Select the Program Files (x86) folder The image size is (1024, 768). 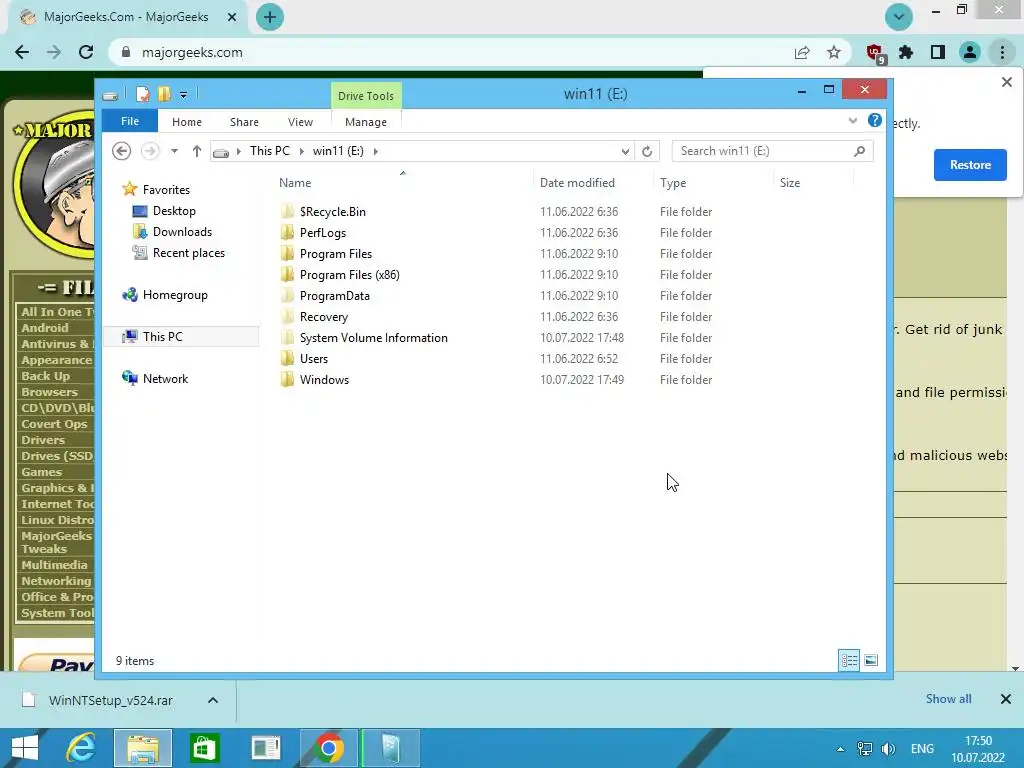349,274
